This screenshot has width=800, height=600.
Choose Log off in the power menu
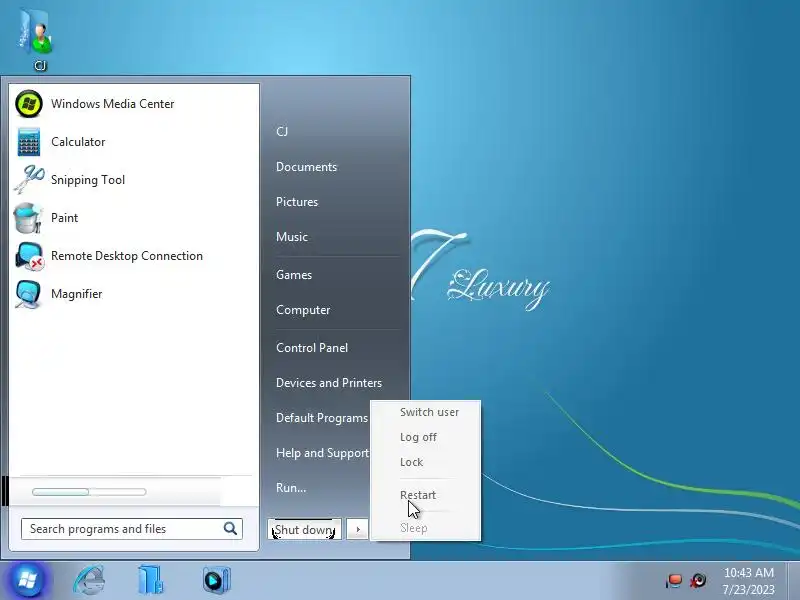point(418,437)
